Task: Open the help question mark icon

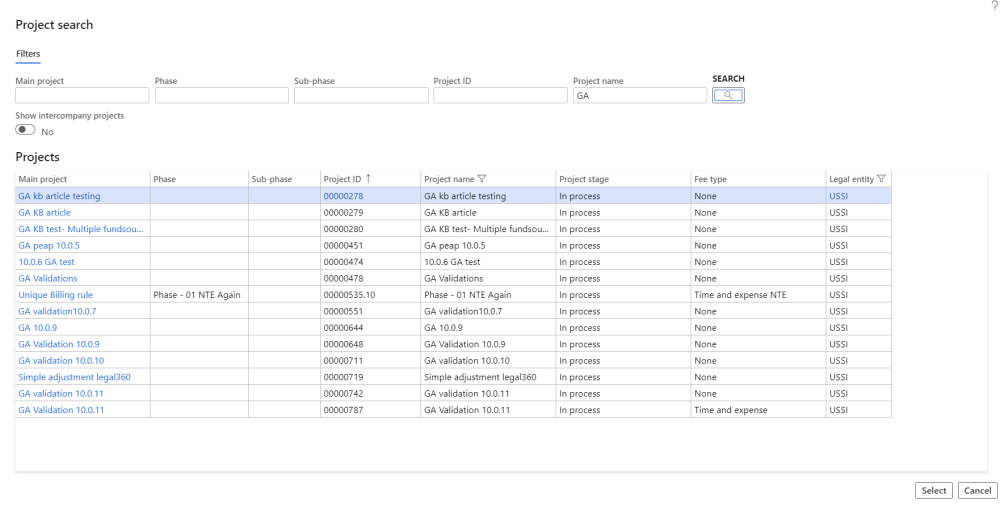Action: click(x=993, y=6)
